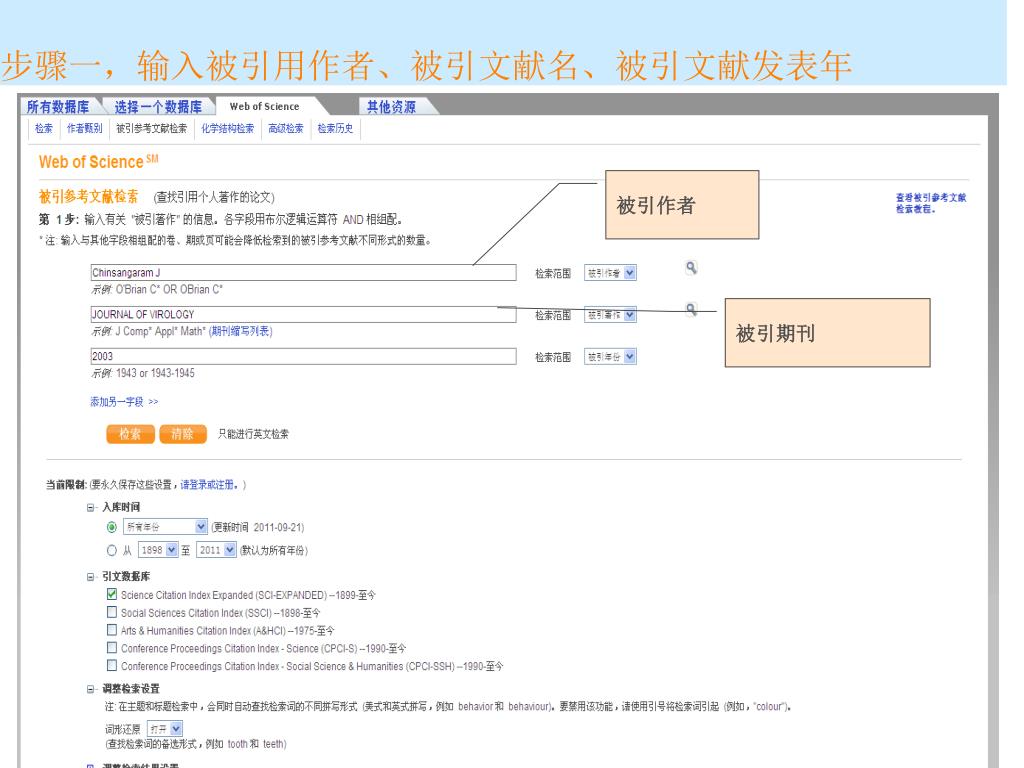The width and height of the screenshot is (1024, 768).
Task: Collapse the 调整检索设置 section
Action: pos(91,689)
